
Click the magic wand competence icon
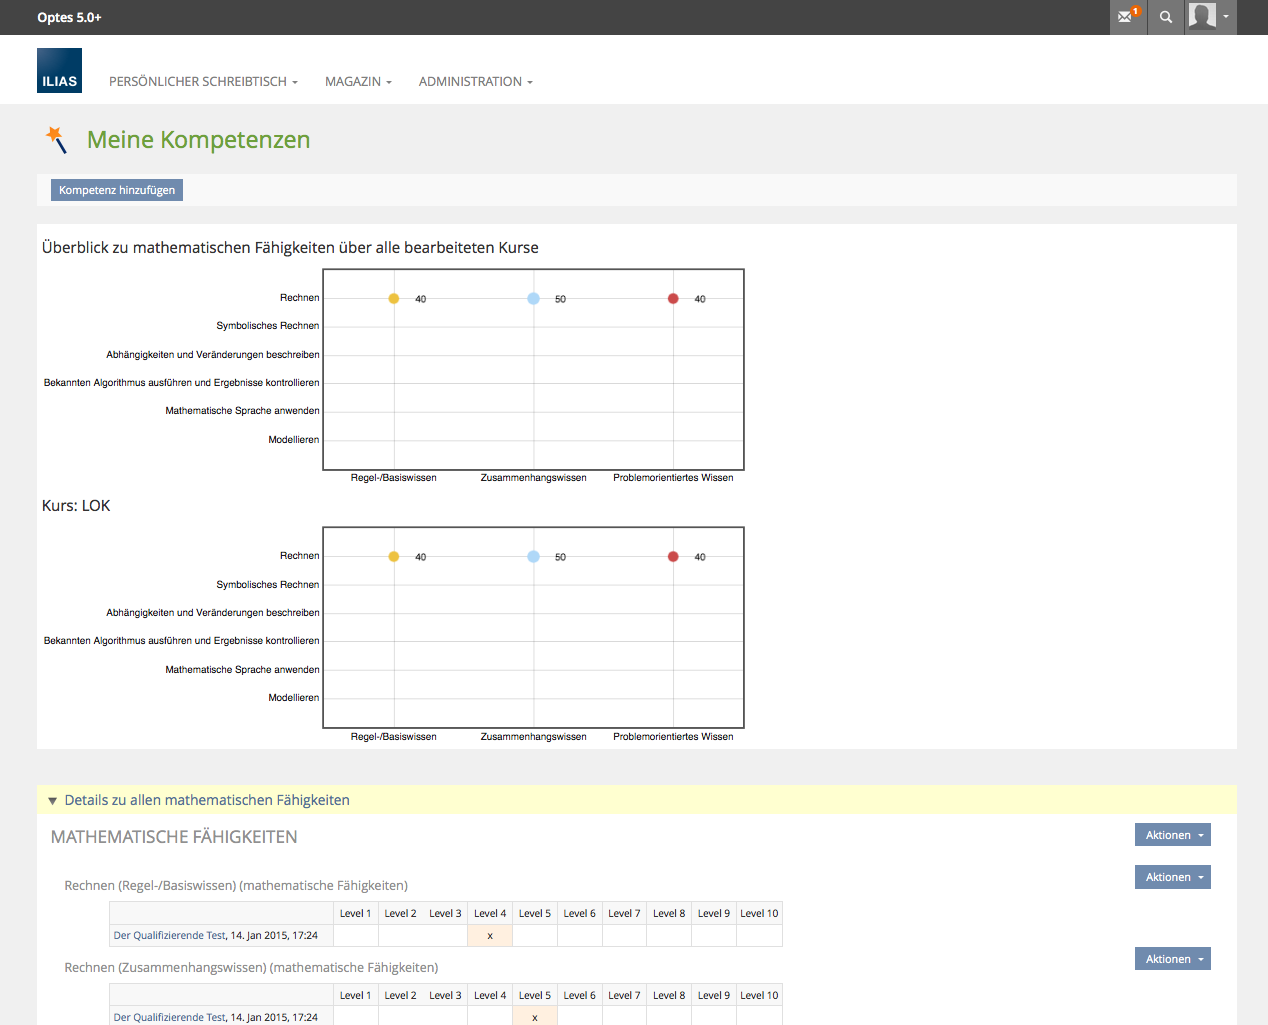tap(57, 140)
